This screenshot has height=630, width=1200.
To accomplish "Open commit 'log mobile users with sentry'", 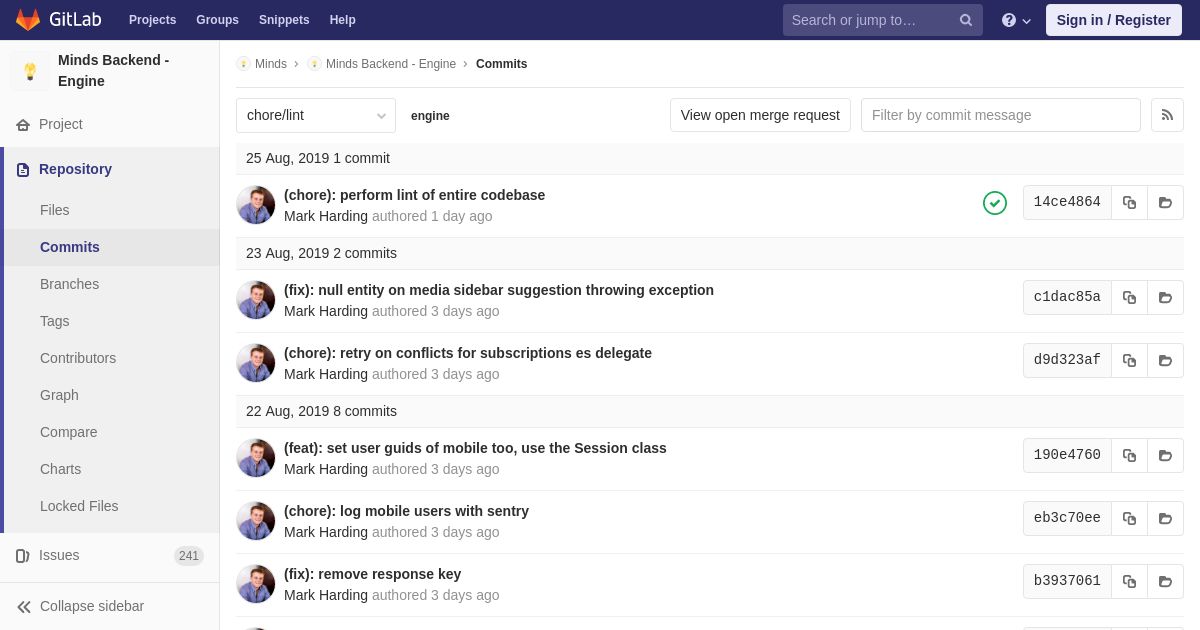I will click(x=406, y=511).
